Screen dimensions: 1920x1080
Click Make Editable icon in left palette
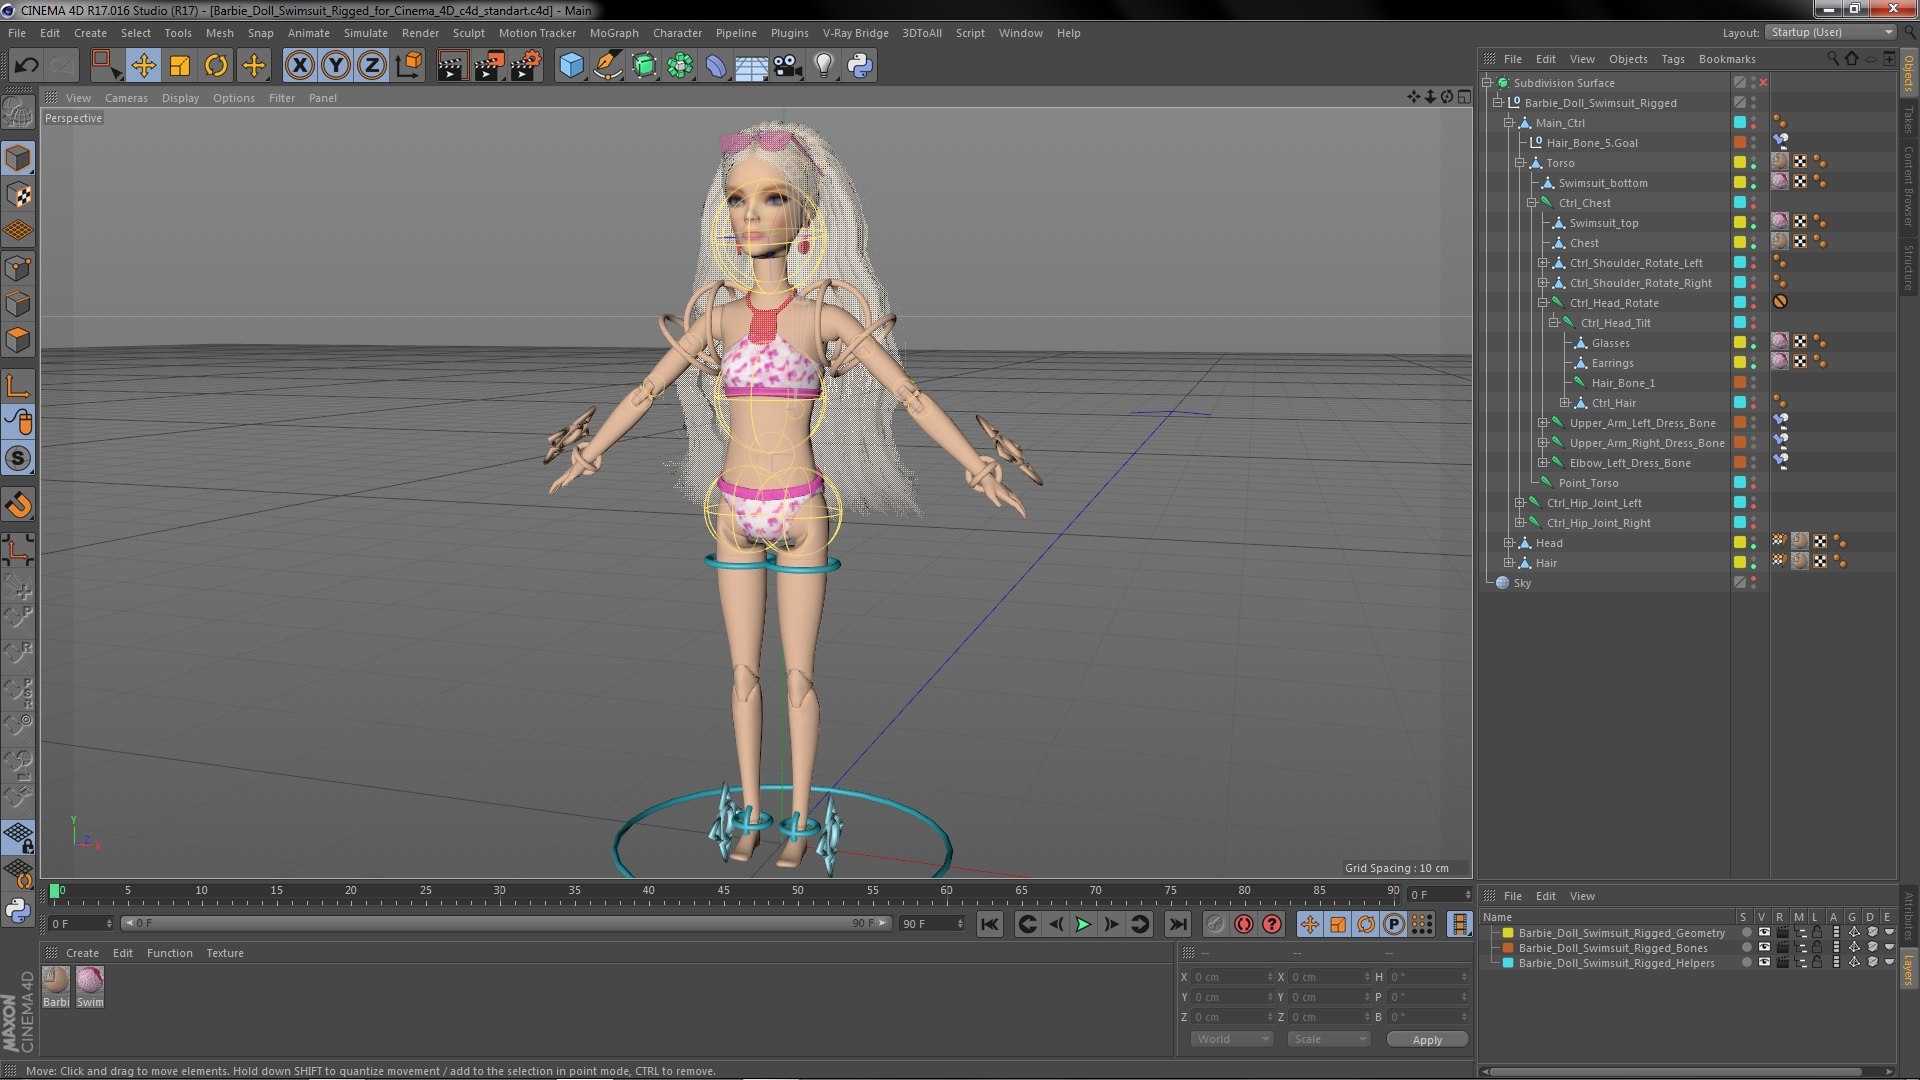point(18,112)
